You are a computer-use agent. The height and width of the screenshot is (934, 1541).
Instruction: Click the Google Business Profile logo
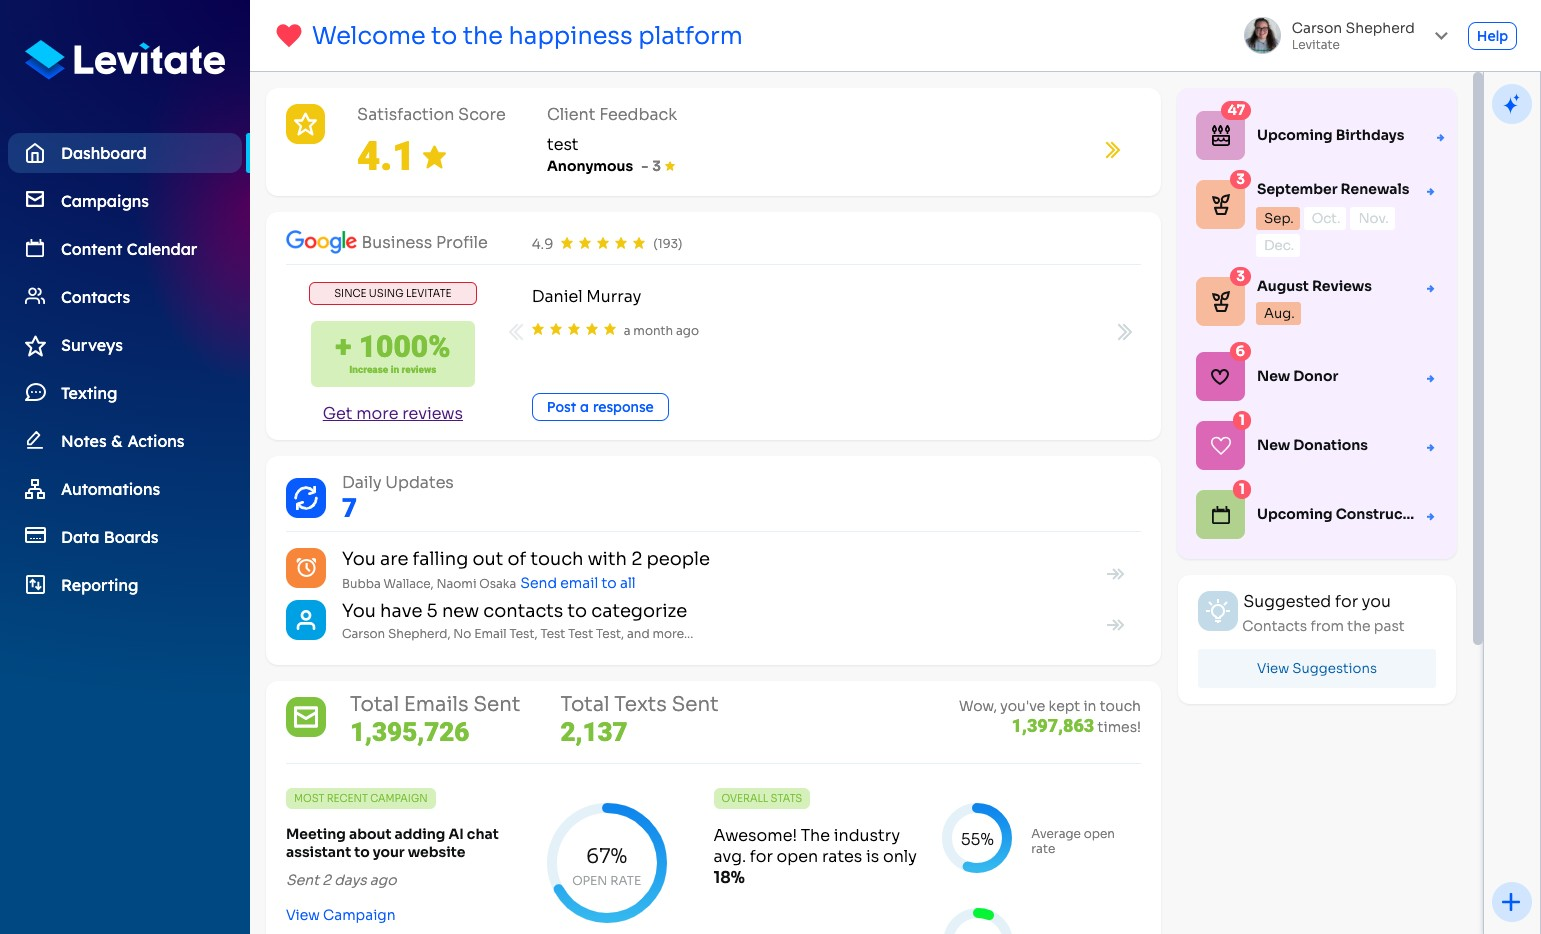321,241
